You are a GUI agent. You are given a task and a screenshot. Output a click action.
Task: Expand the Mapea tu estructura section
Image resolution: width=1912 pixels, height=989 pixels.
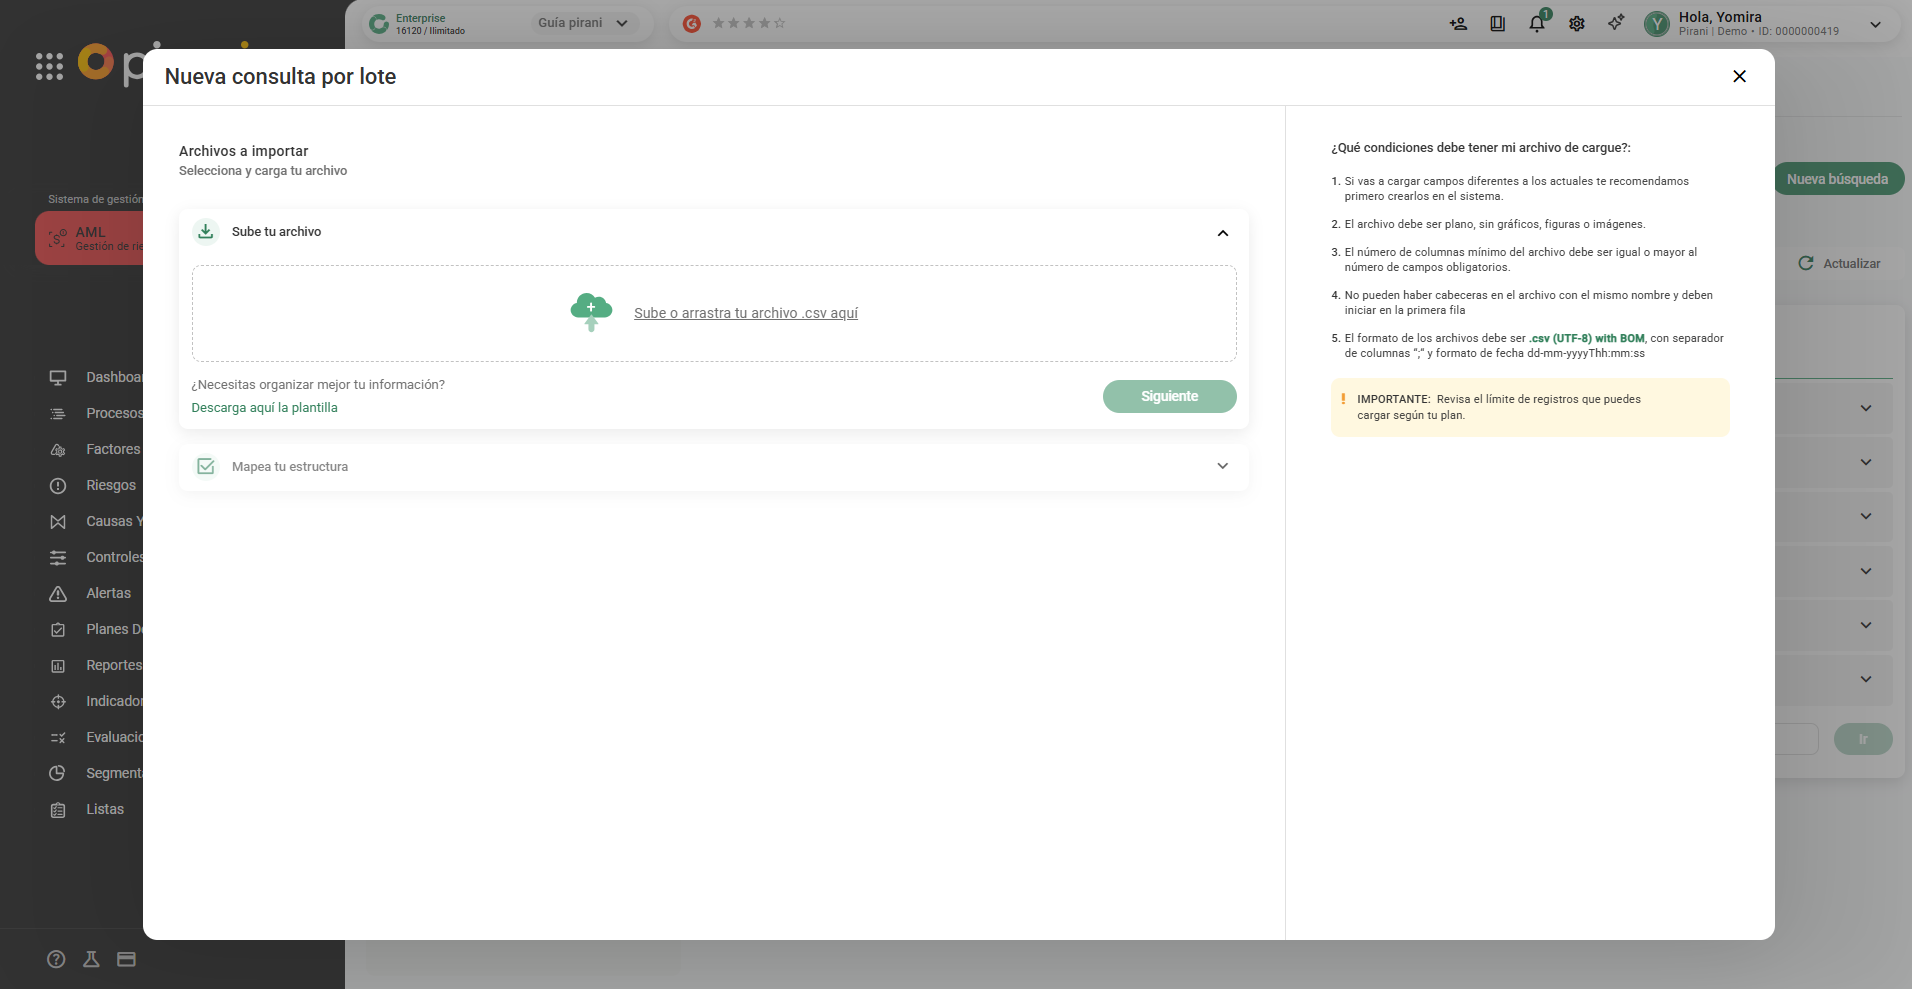coord(1222,467)
